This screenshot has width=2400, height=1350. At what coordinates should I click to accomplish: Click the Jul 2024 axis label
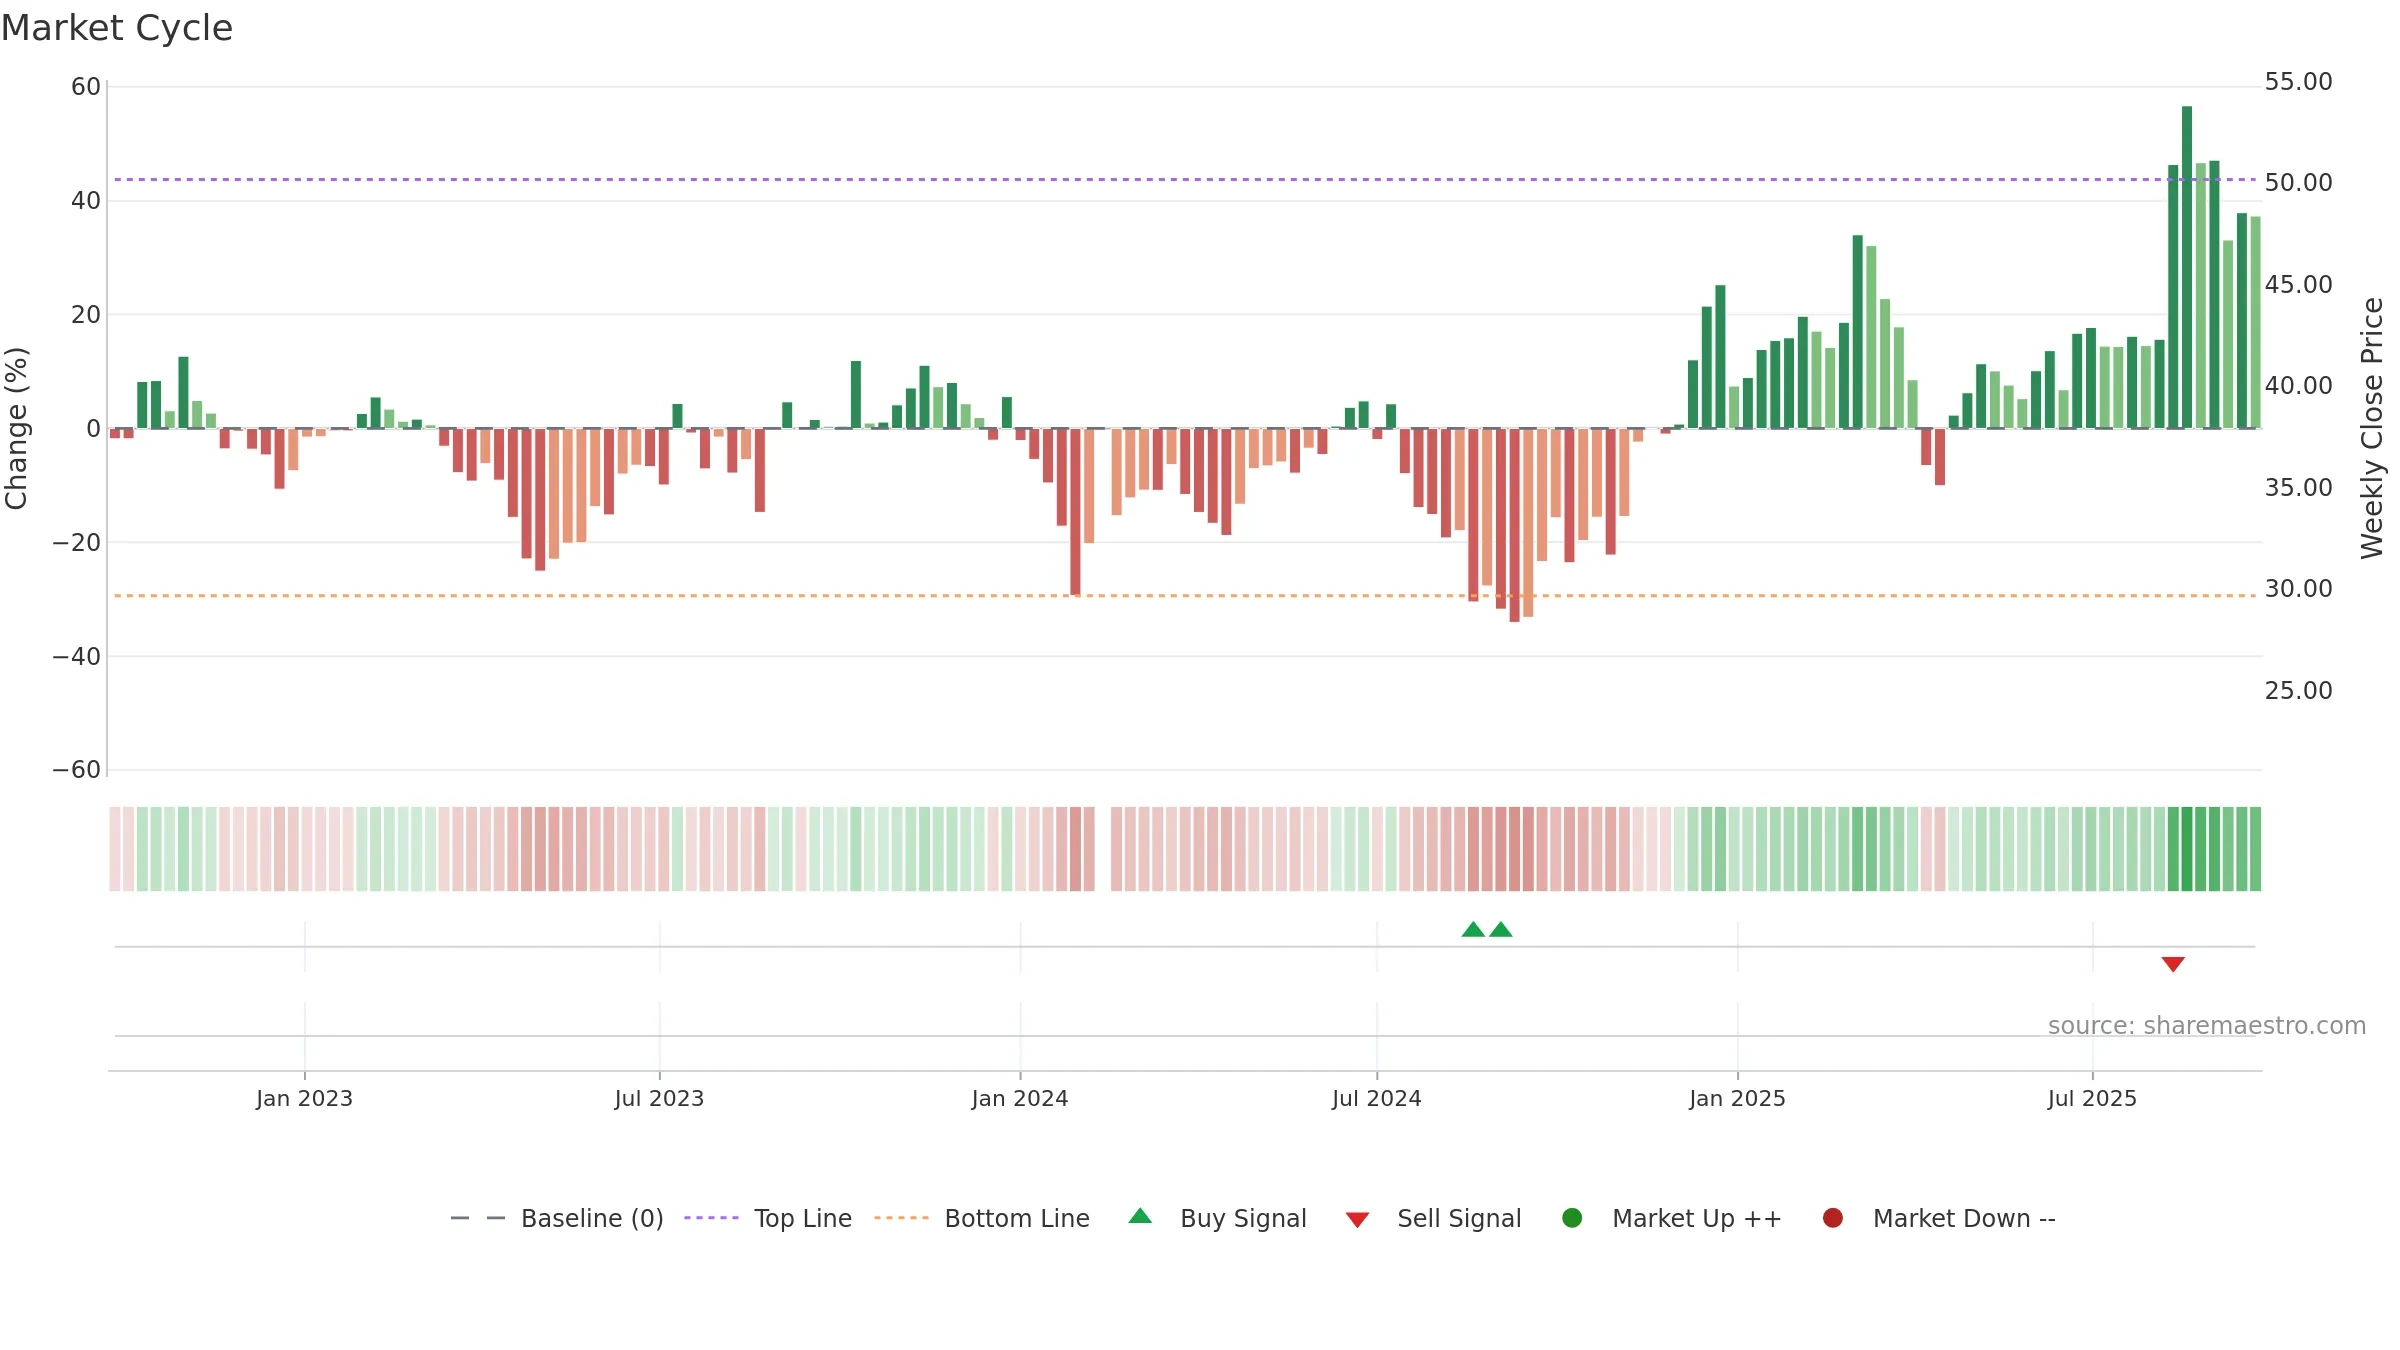point(1377,1099)
